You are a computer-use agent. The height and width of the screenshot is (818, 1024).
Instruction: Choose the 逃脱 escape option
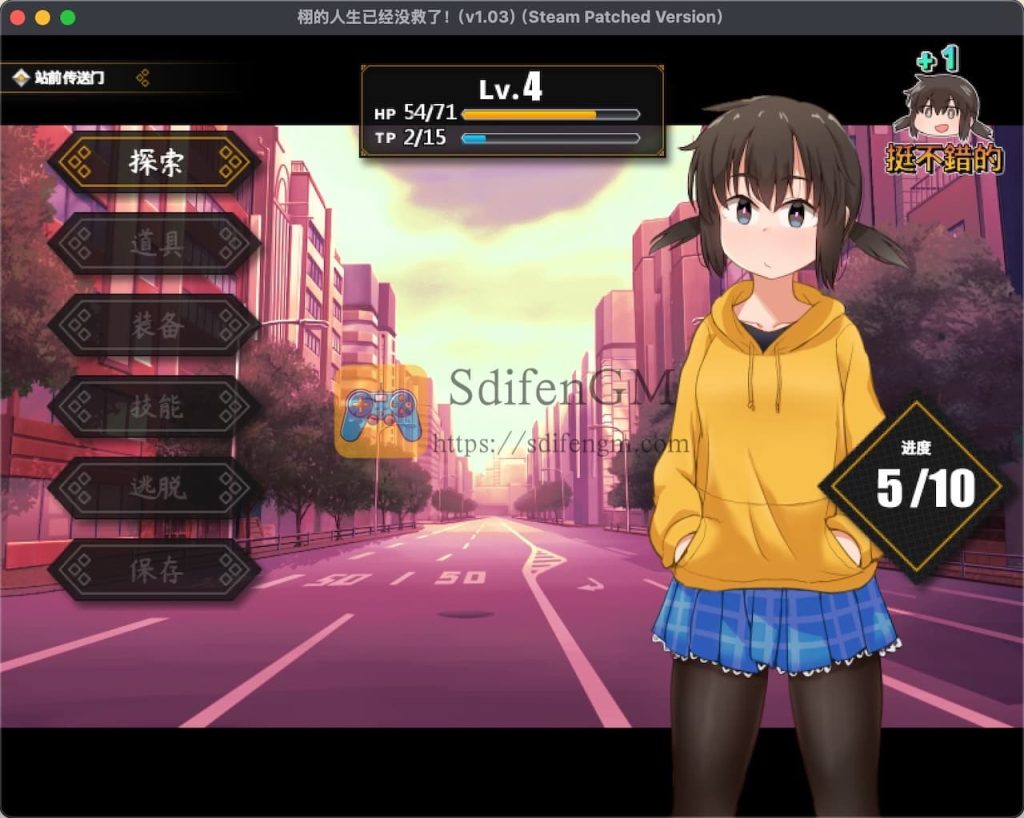(154, 488)
